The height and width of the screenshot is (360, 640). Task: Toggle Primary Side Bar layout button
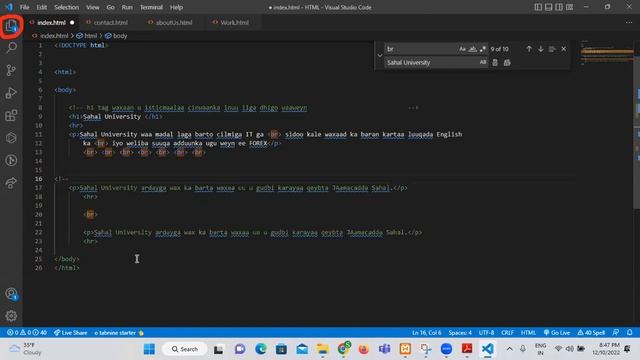pos(538,7)
